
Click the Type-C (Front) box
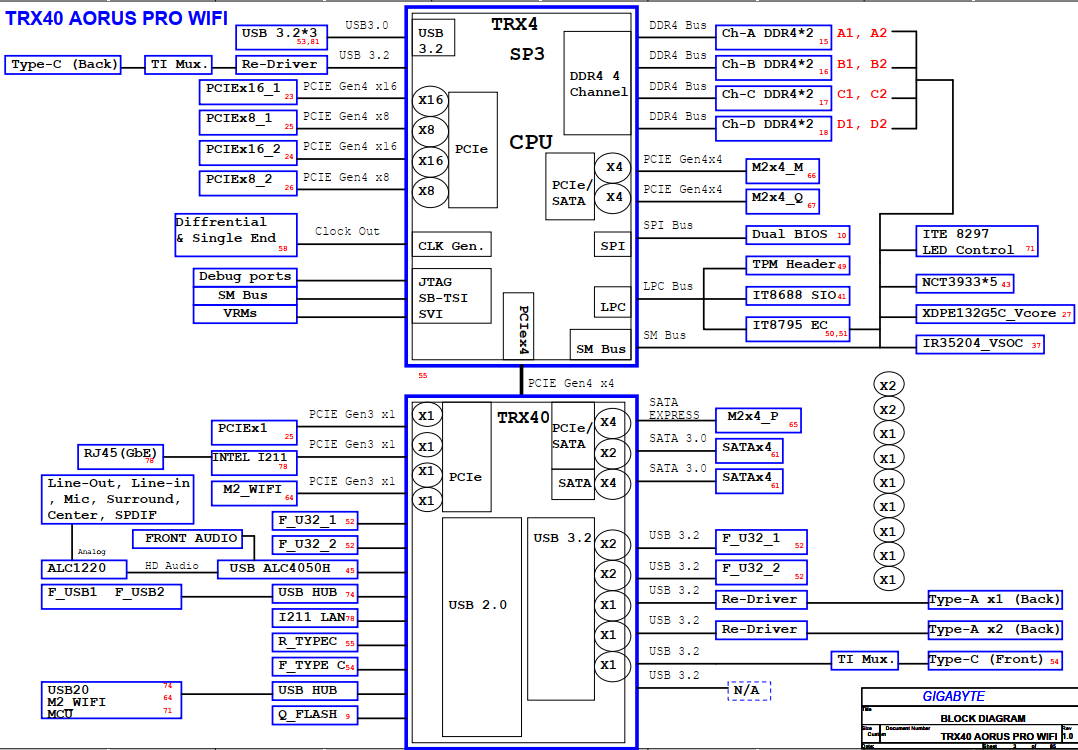tap(994, 660)
